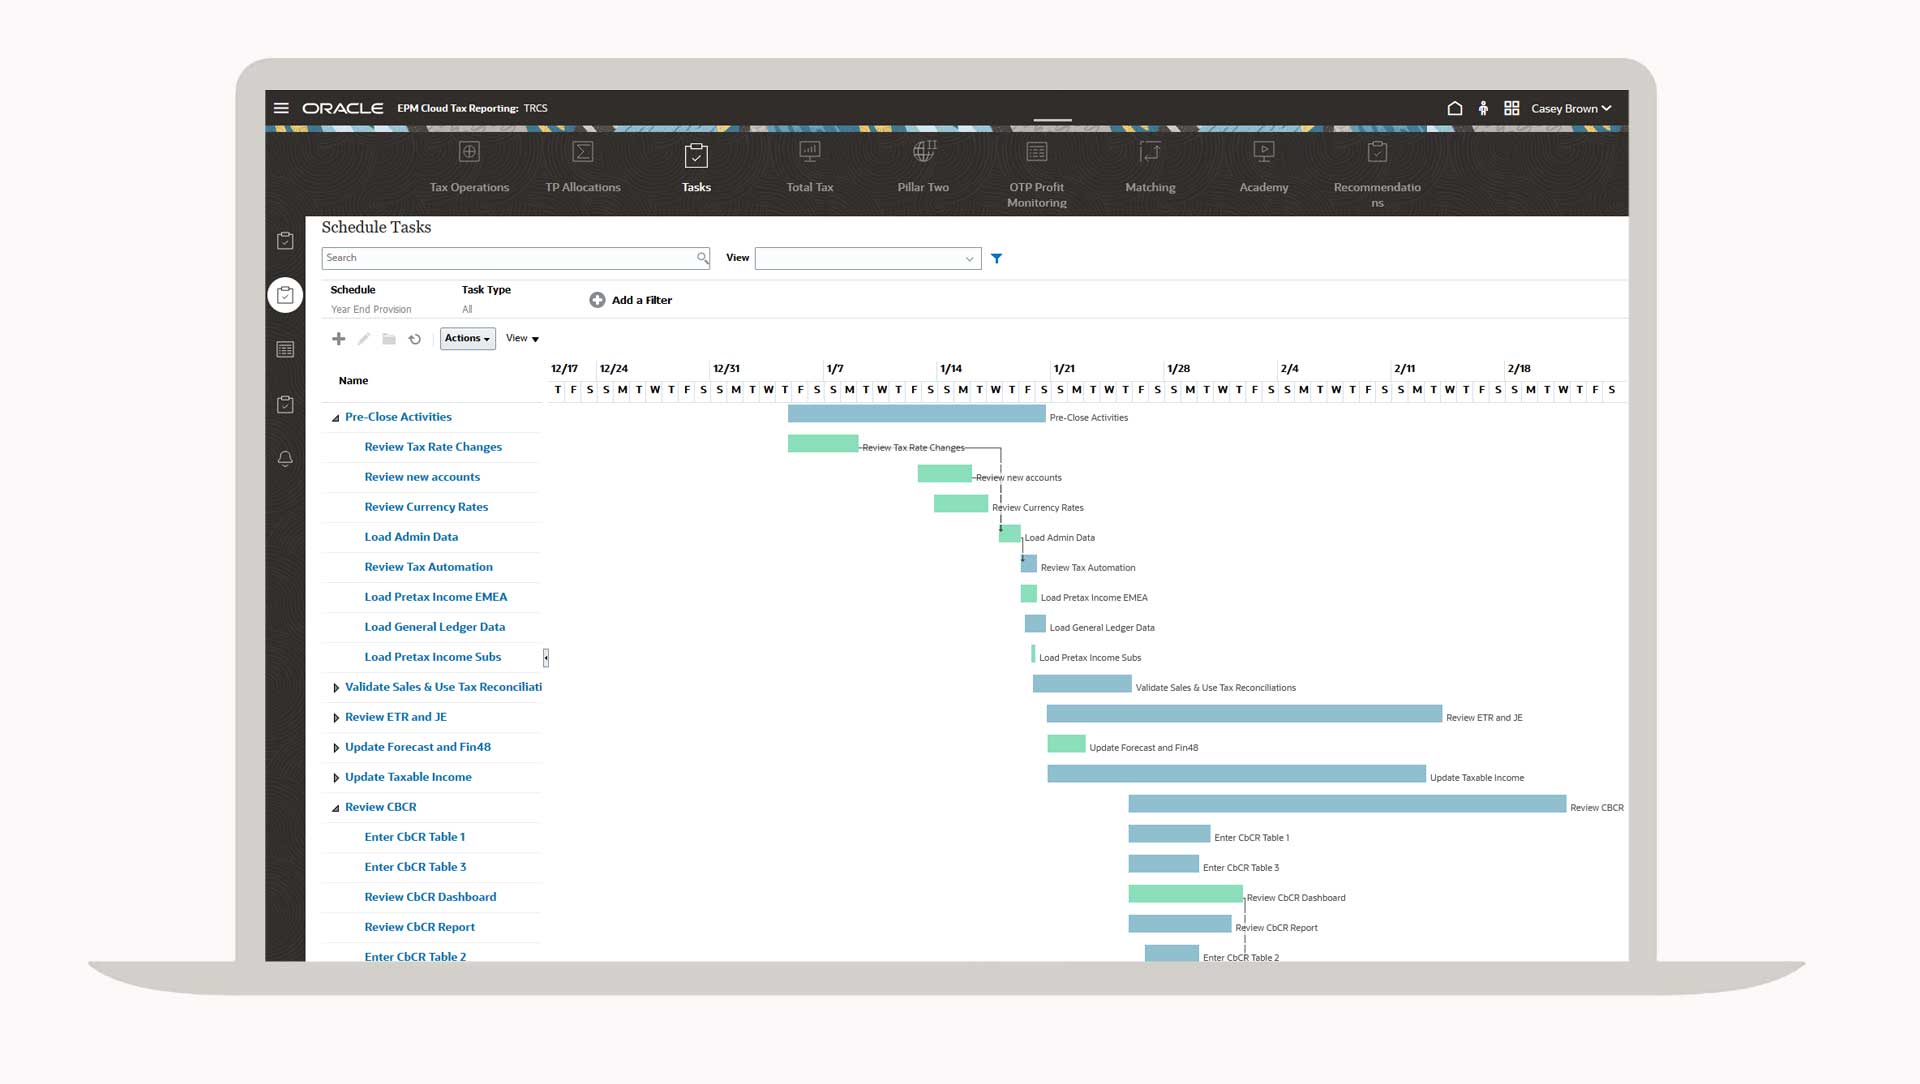1920x1084 pixels.
Task: Switch to the Matching tab
Action: pos(1150,166)
